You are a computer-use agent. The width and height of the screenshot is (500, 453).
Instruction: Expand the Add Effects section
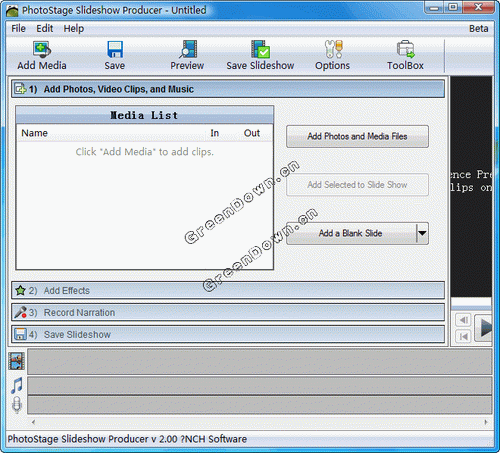[228, 290]
